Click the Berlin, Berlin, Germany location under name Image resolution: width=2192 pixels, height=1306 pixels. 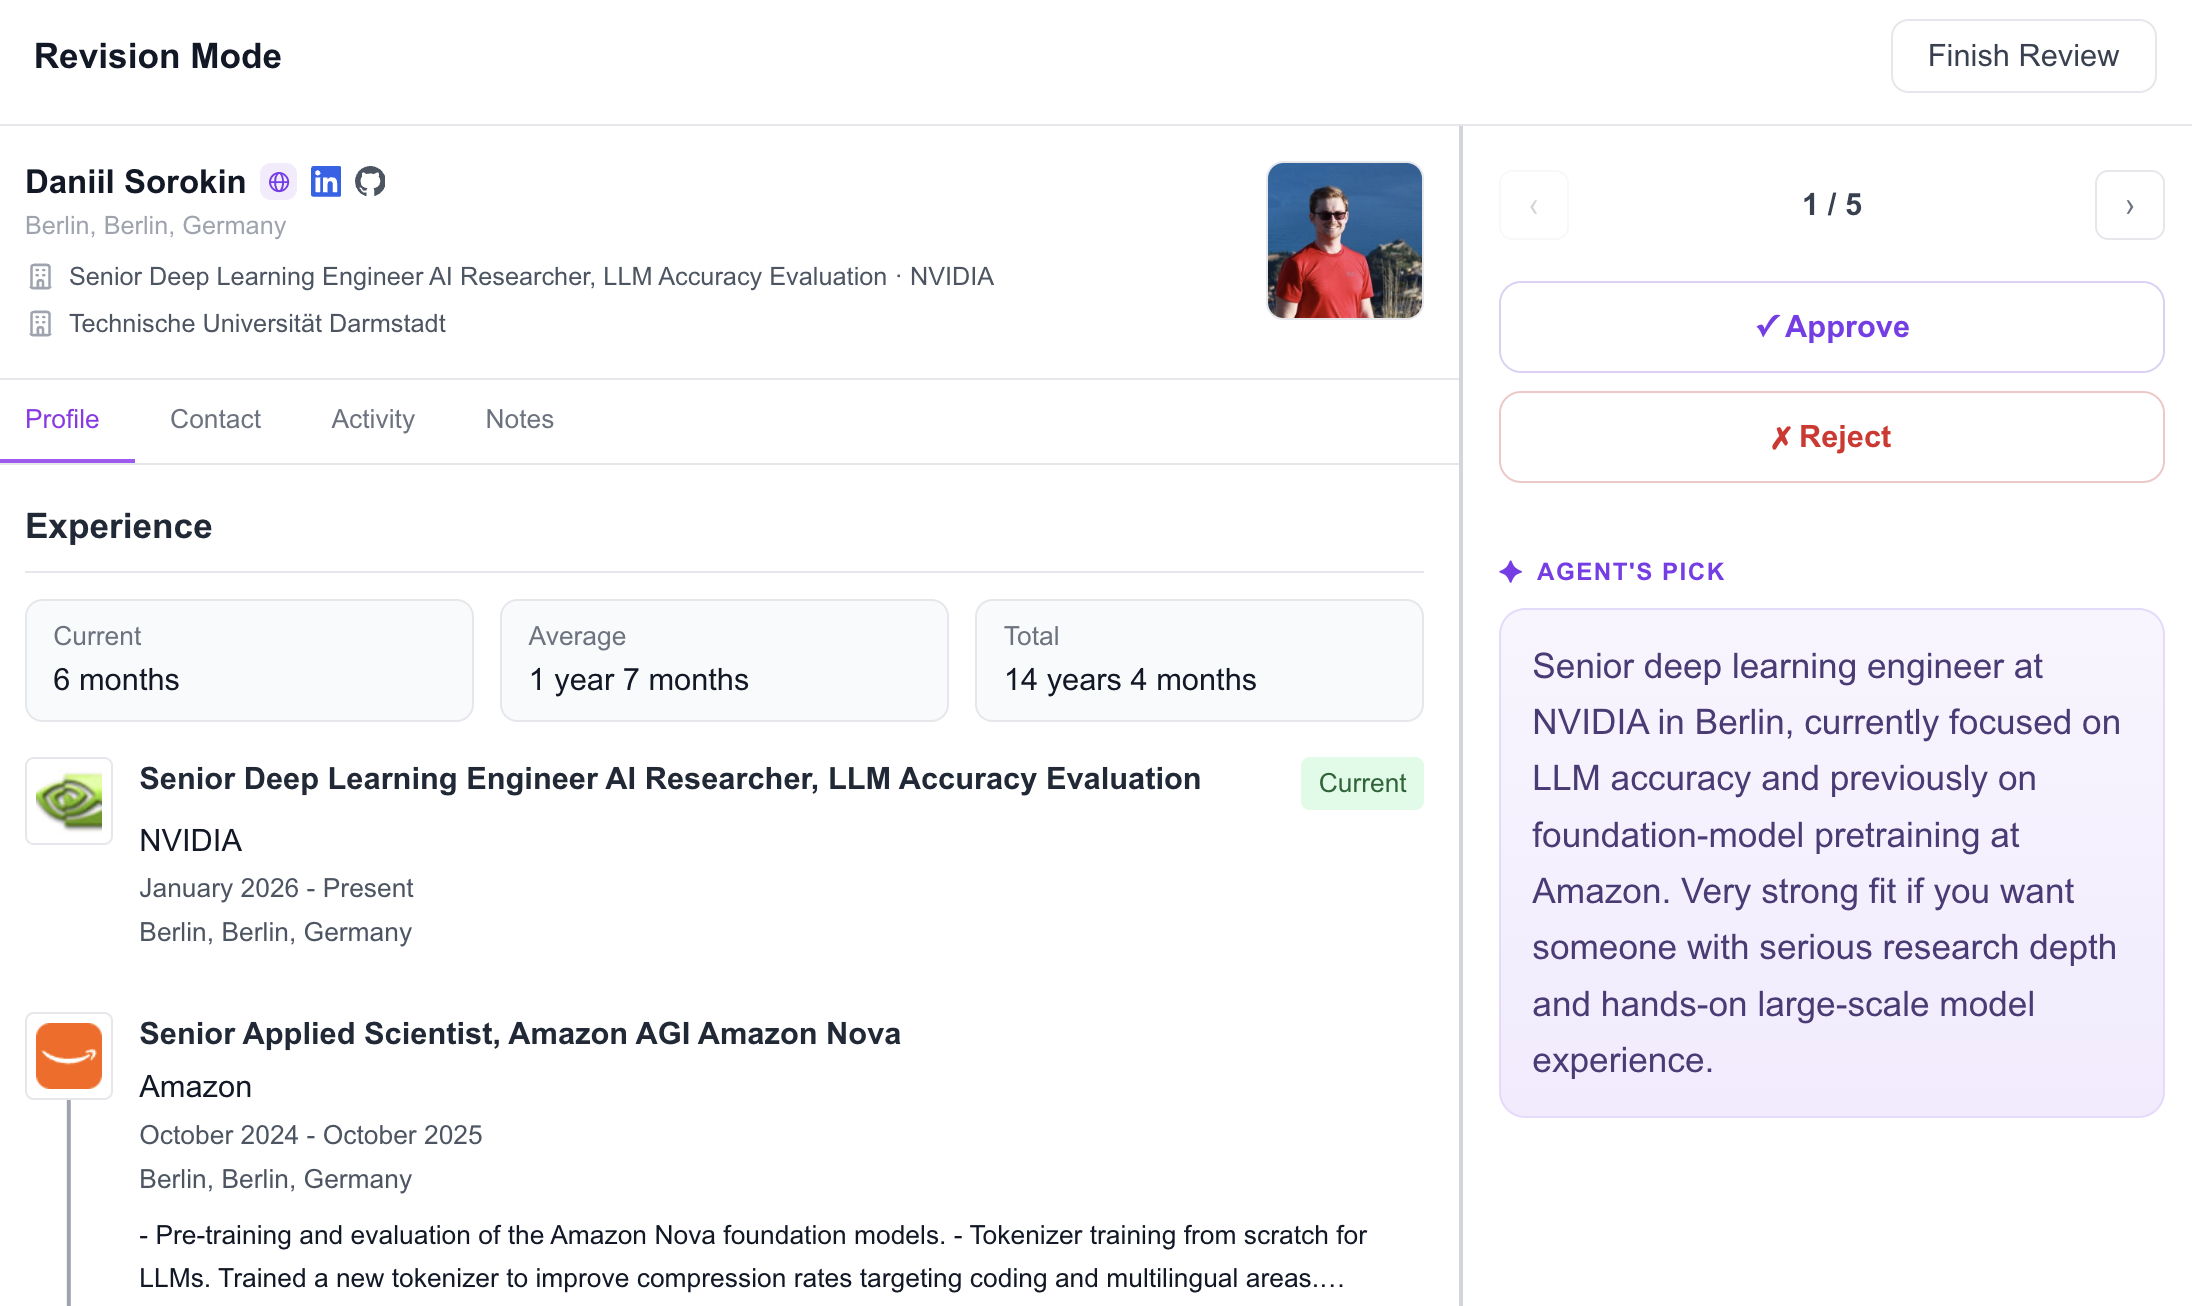156,226
